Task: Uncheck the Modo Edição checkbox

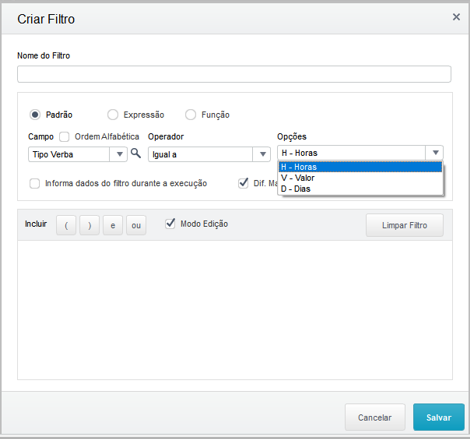Action: (170, 224)
